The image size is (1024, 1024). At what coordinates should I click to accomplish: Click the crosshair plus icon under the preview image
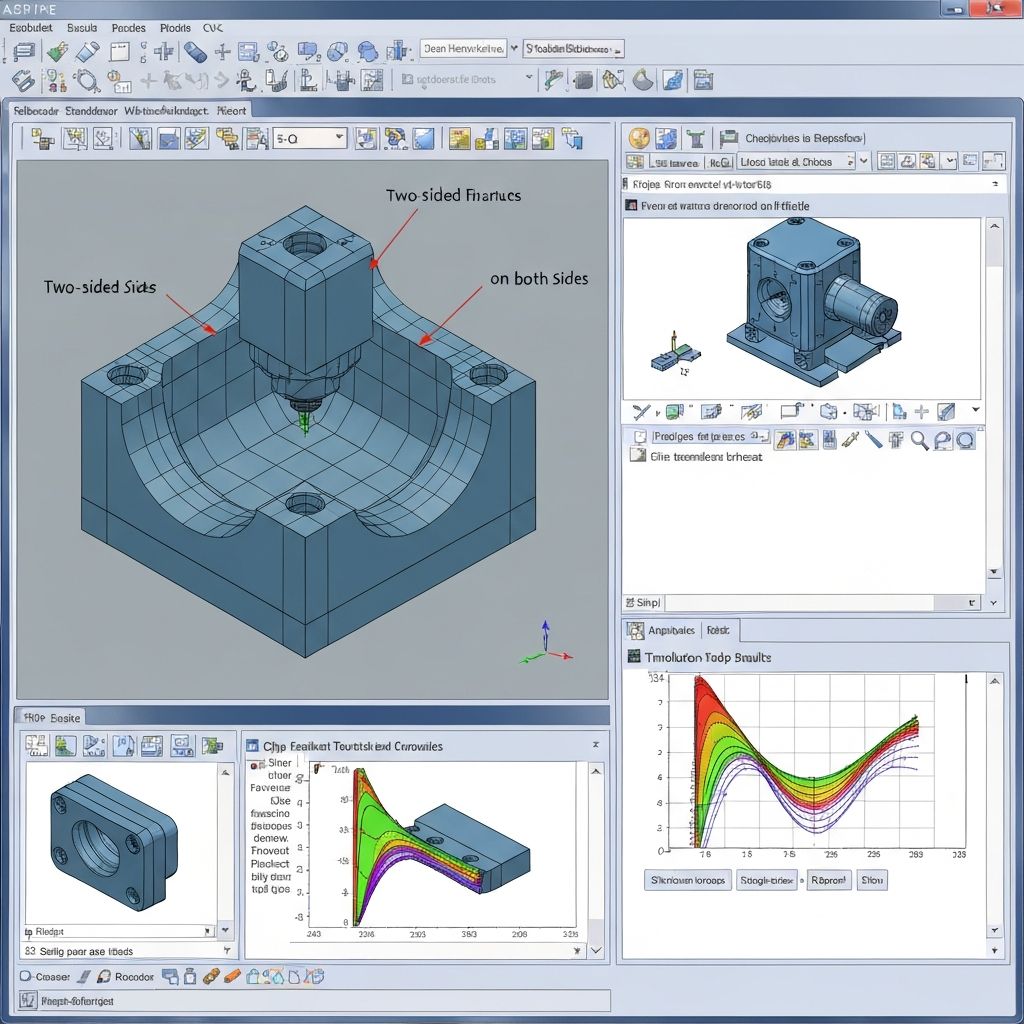[921, 411]
